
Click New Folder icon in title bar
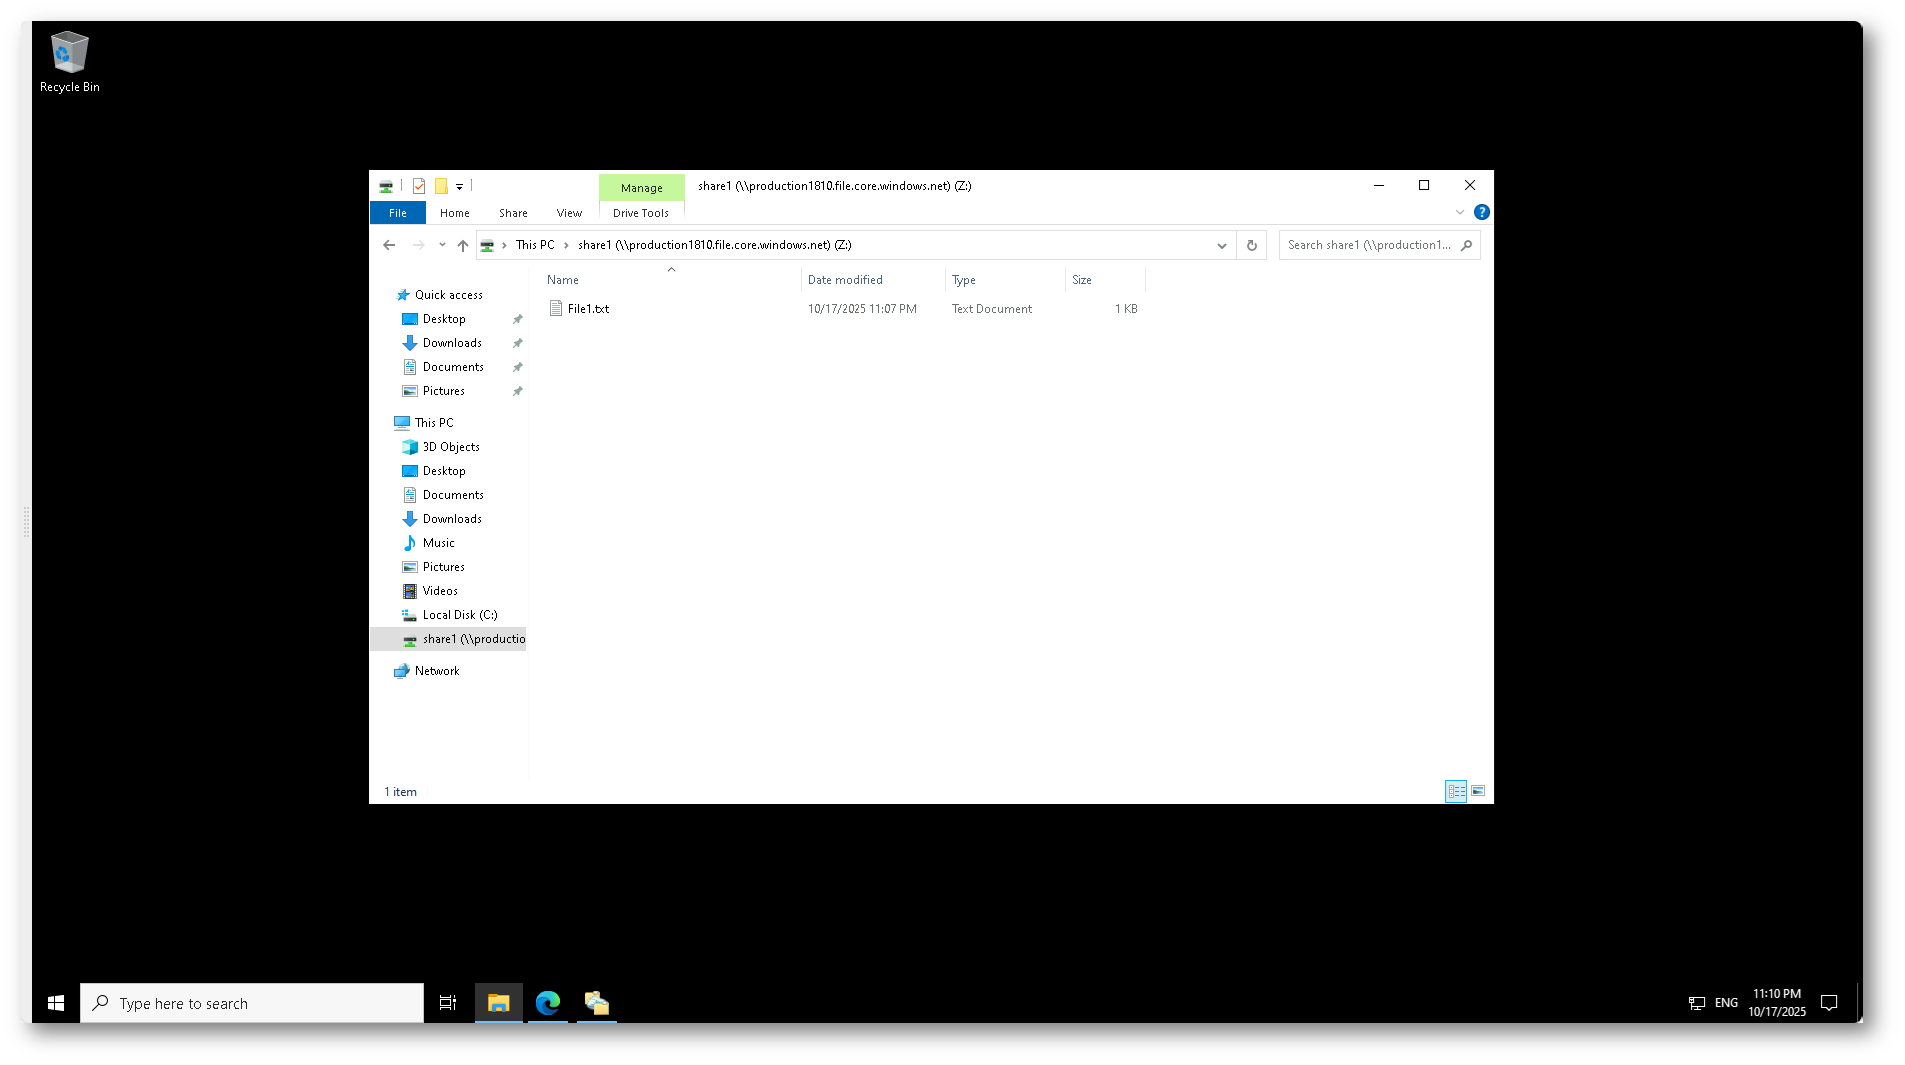click(440, 186)
